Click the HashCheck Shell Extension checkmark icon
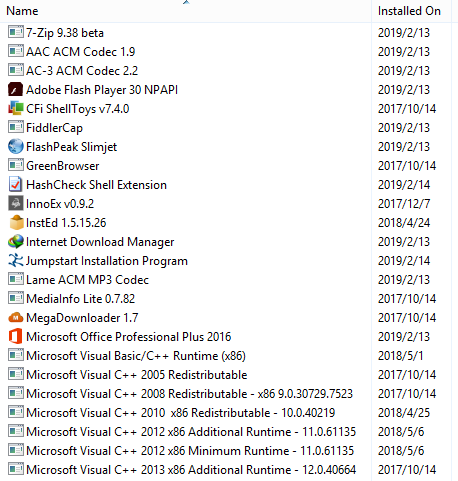The image size is (458, 481). pos(15,184)
